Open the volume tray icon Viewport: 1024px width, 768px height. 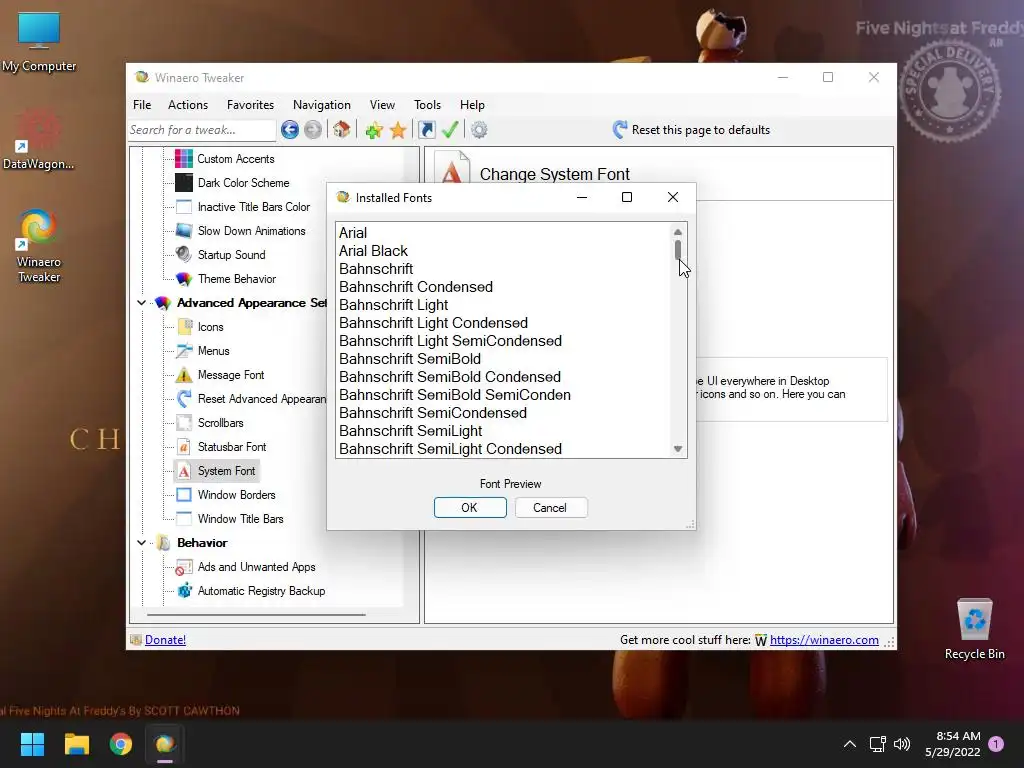coord(902,744)
